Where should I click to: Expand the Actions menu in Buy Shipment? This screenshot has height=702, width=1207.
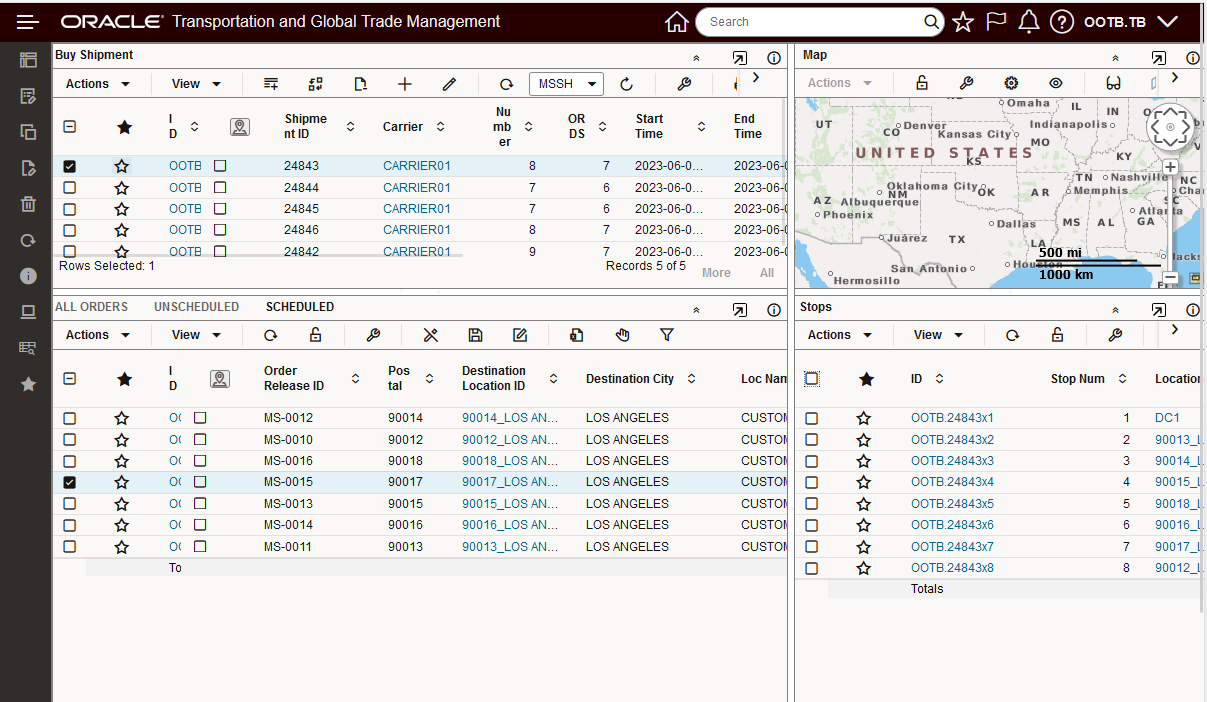(98, 84)
